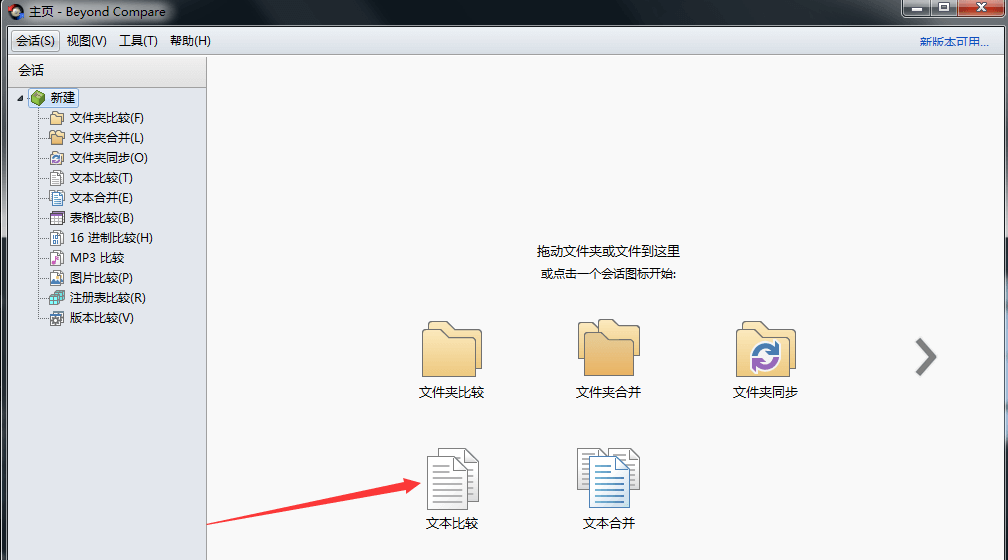Image resolution: width=1008 pixels, height=560 pixels.
Task: Collapse the 新建 tree node triangle
Action: pos(22,98)
